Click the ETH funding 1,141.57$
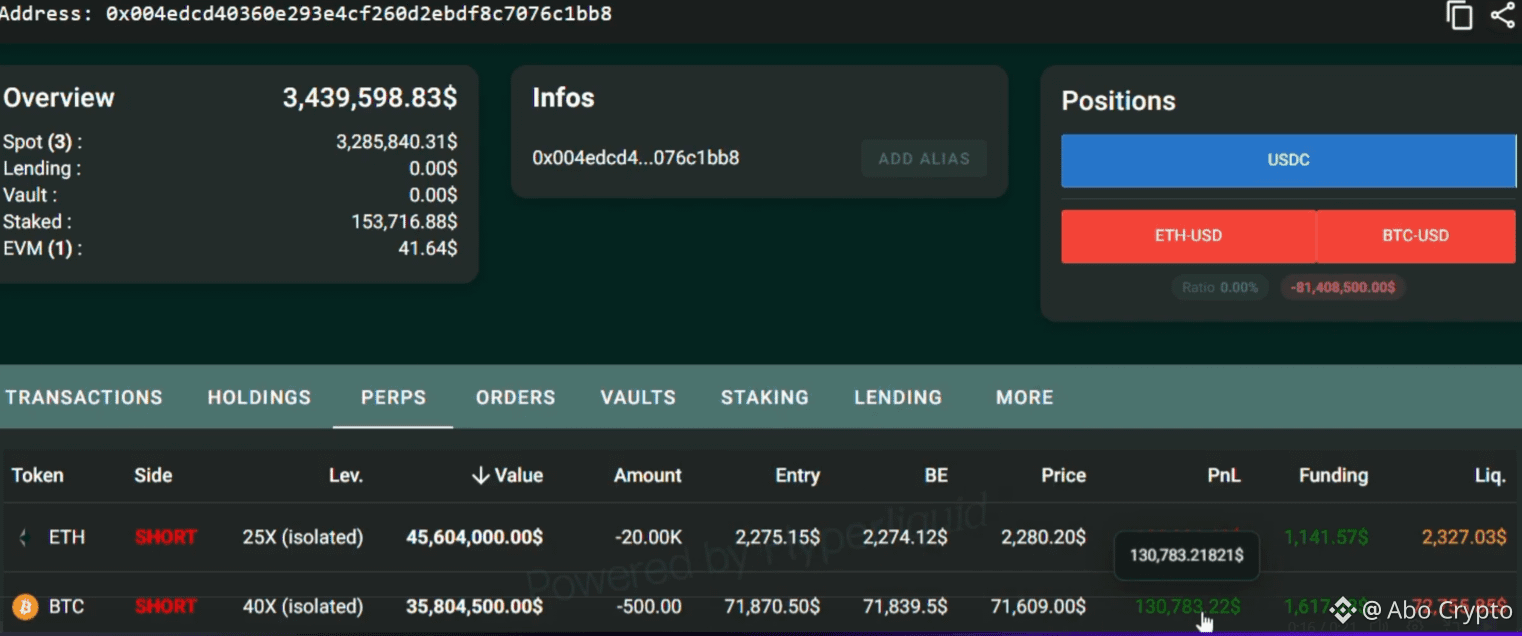This screenshot has height=636, width=1522. pyautogui.click(x=1326, y=537)
